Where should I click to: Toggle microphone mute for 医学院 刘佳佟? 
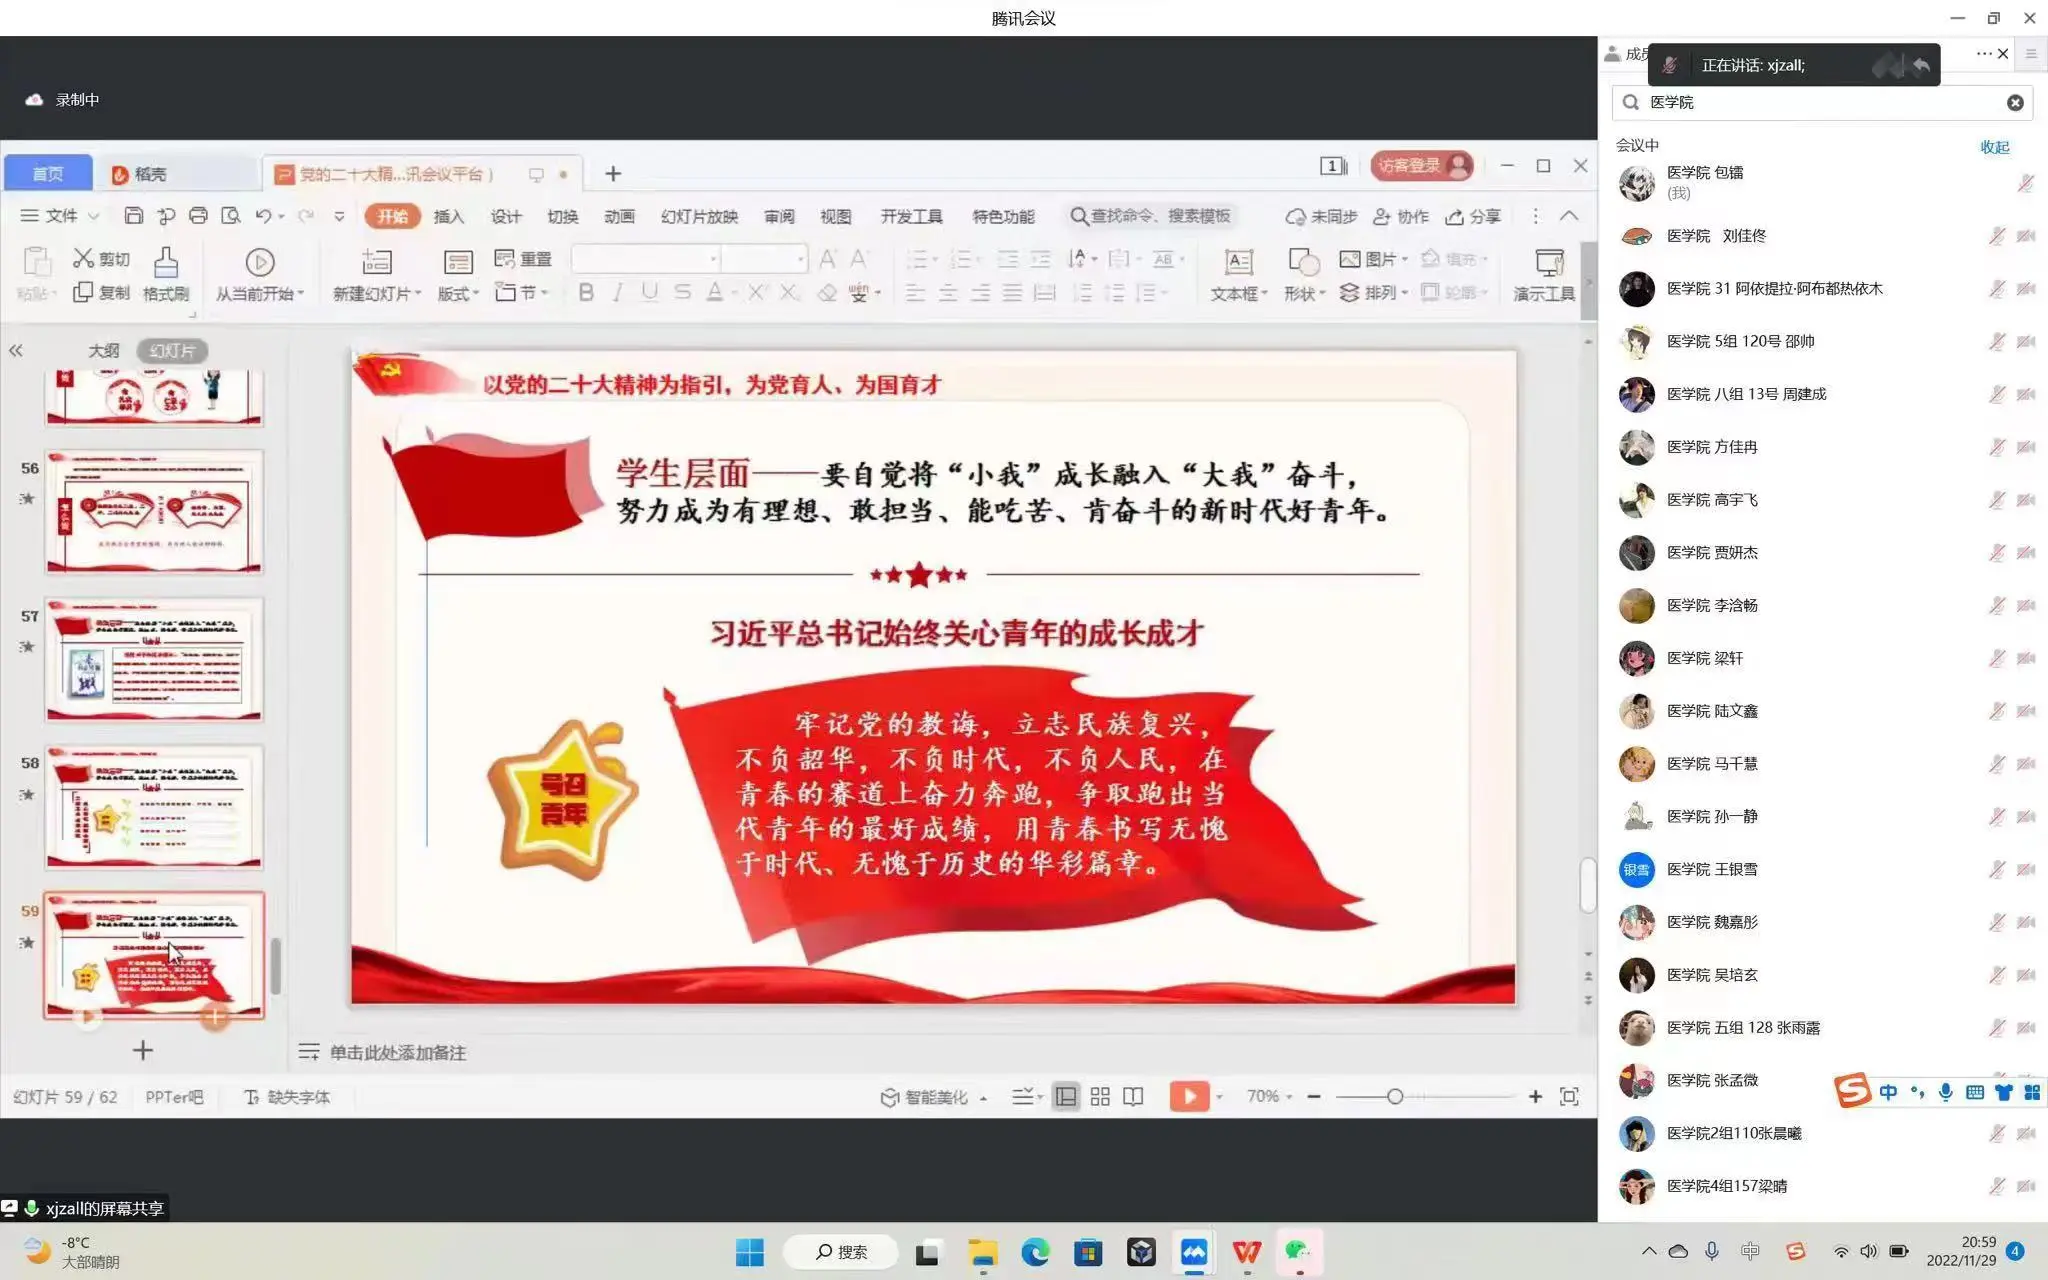pyautogui.click(x=1996, y=236)
